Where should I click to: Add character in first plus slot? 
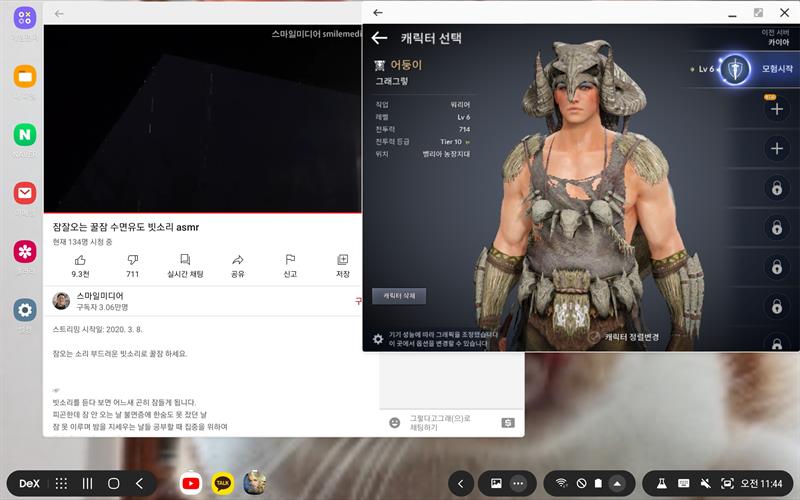[777, 109]
